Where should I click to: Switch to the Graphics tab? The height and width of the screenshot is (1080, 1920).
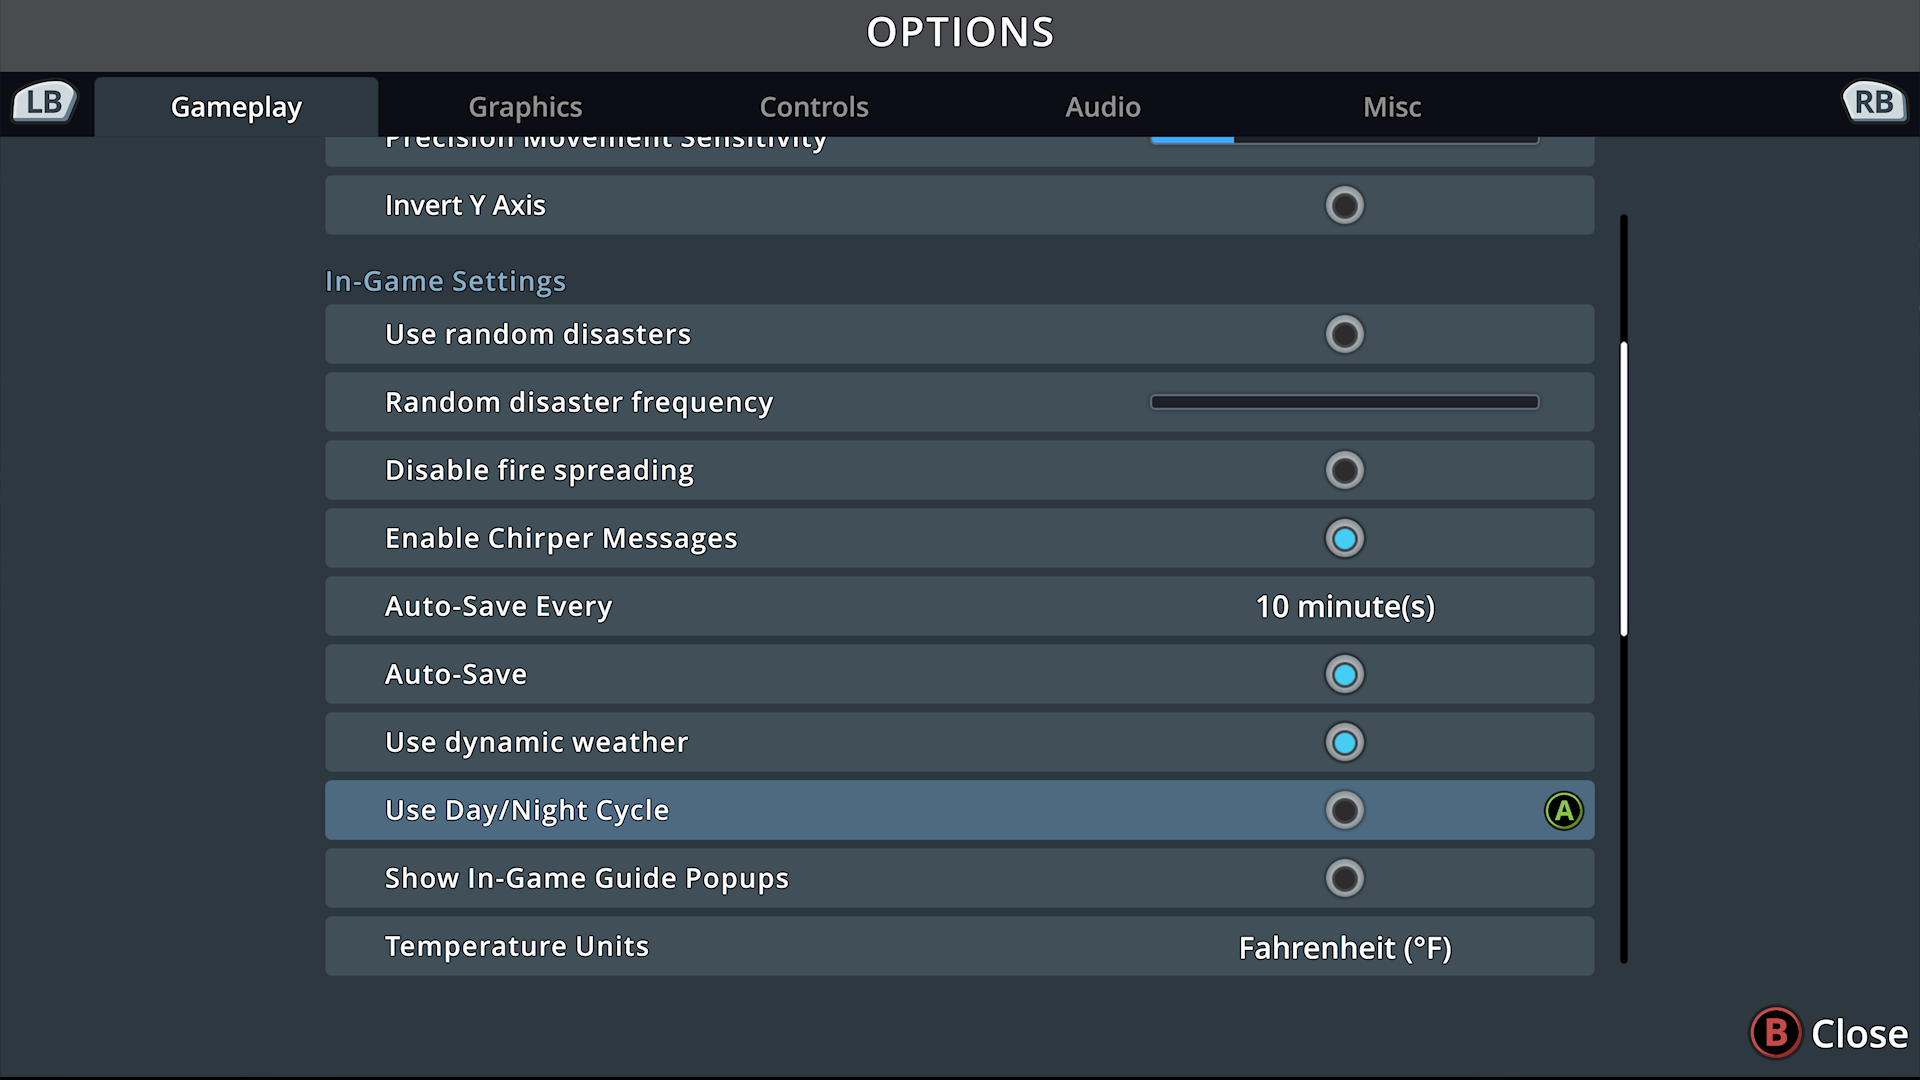tap(525, 106)
